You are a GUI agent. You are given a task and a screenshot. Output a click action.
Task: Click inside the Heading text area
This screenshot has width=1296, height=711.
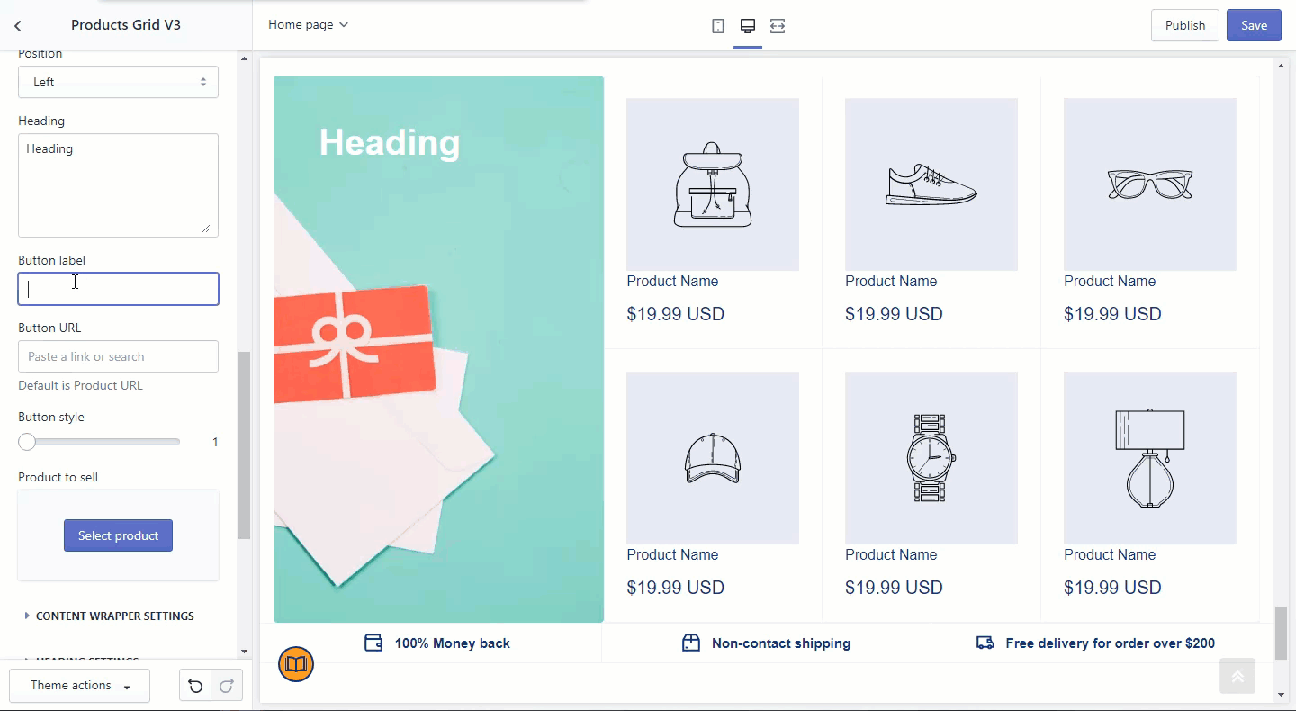pos(118,186)
